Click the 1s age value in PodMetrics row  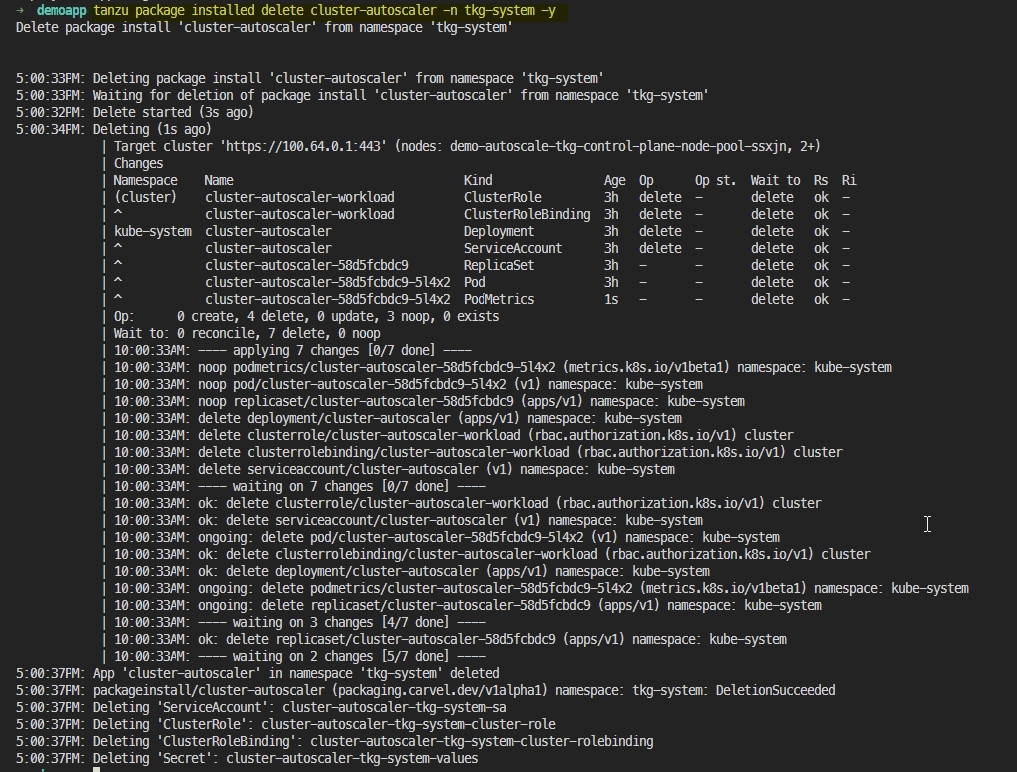[x=610, y=299]
